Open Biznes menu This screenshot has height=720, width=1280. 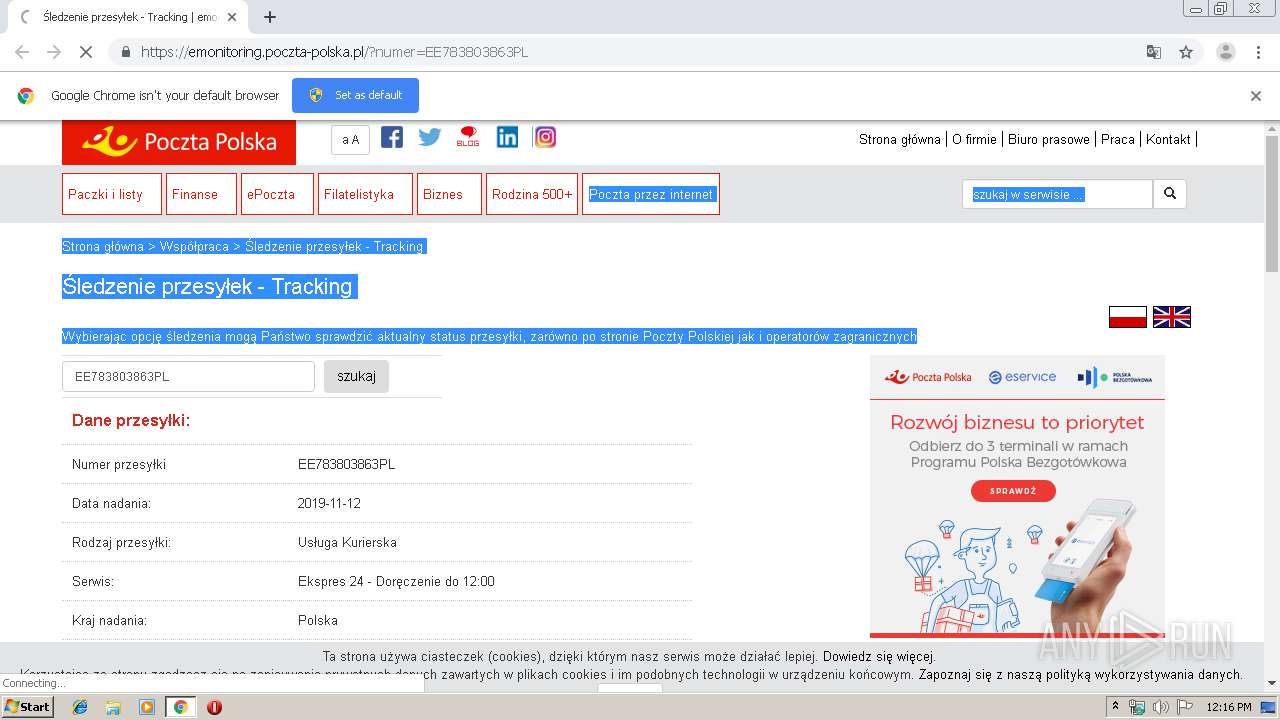tap(450, 194)
